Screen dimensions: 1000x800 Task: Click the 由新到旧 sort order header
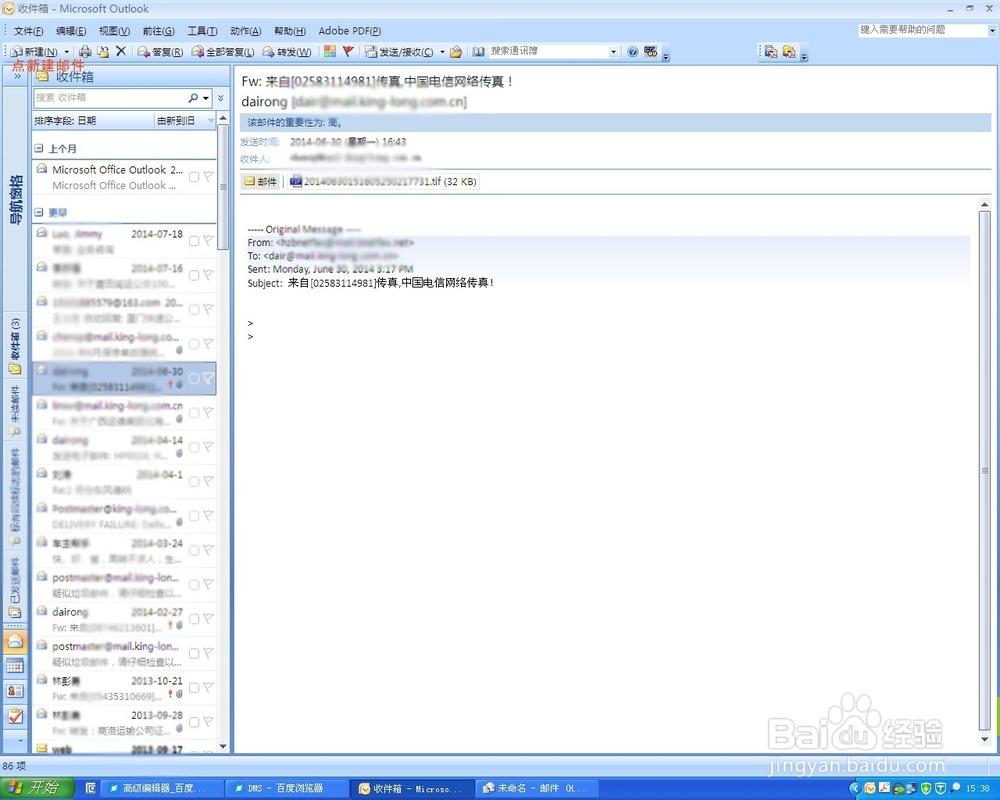click(185, 121)
